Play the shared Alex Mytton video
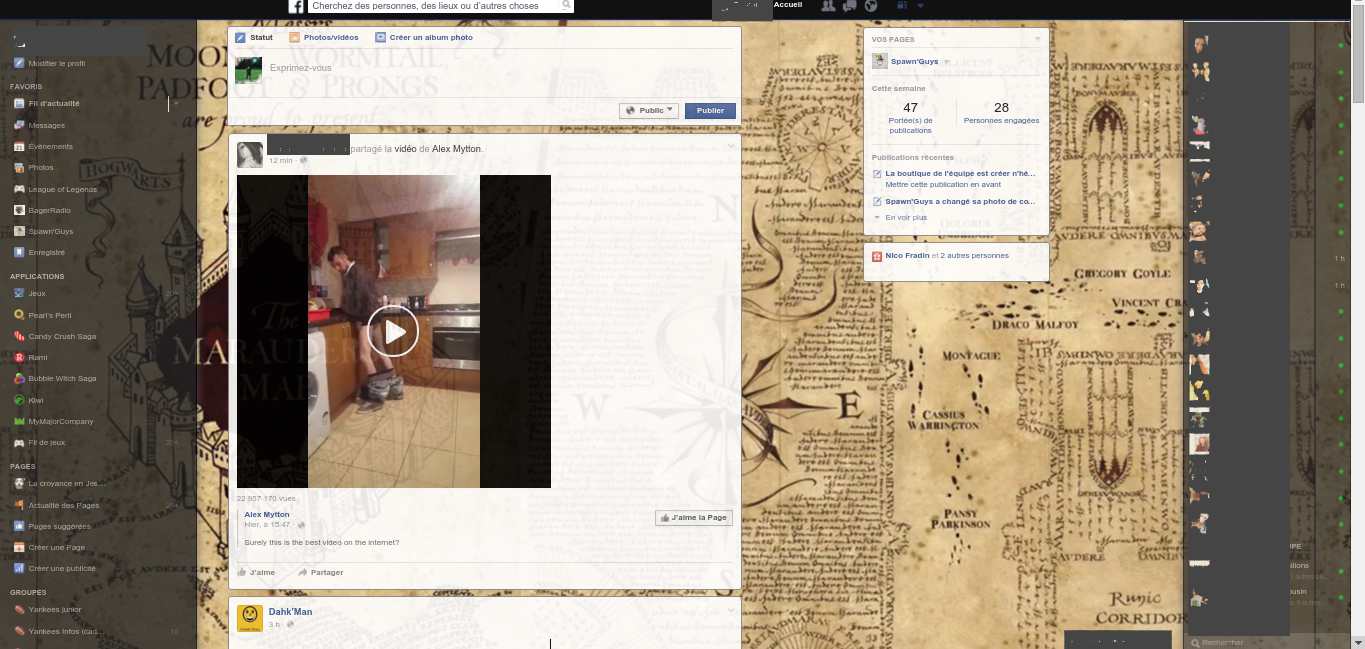Screen dimensions: 1365x649 click(x=393, y=331)
